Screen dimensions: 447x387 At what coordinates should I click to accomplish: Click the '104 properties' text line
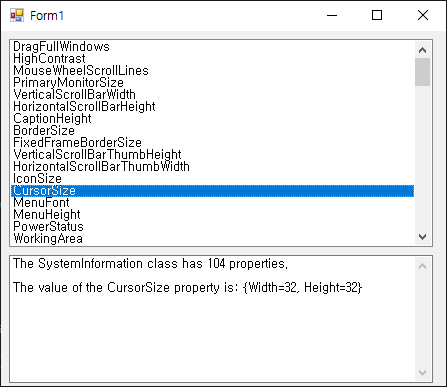(150, 264)
